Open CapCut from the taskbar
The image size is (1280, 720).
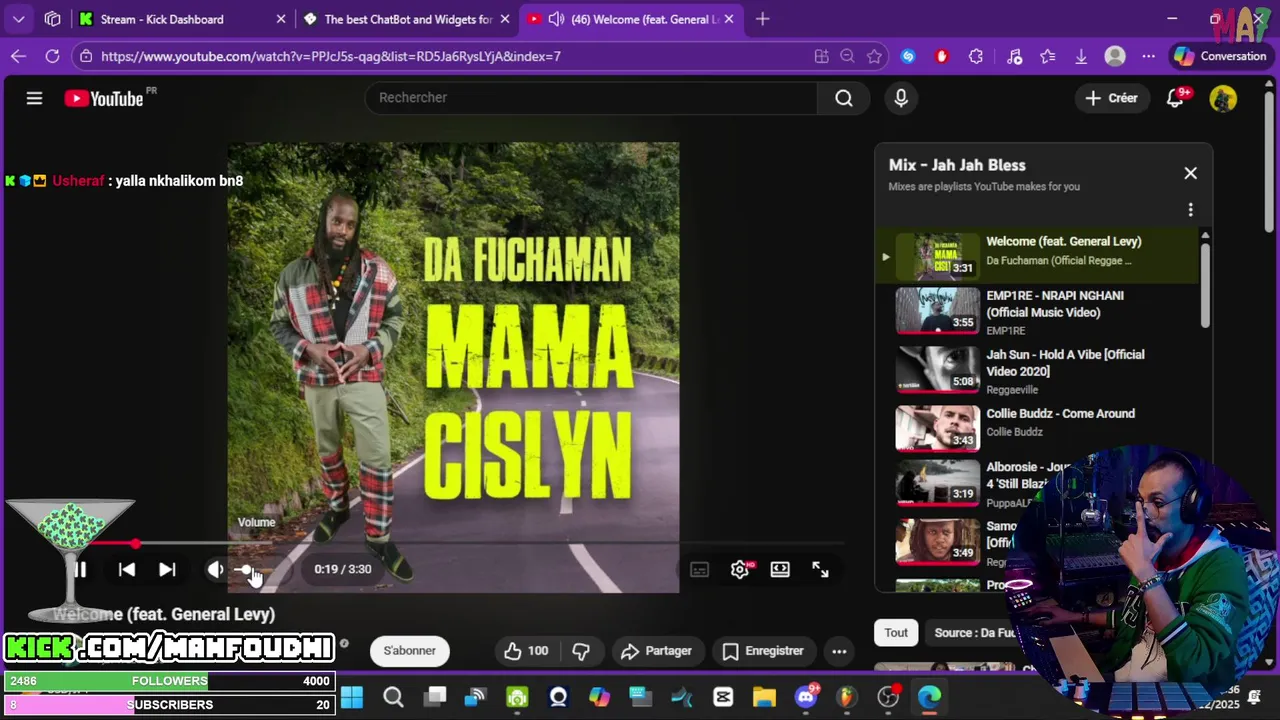coord(723,697)
